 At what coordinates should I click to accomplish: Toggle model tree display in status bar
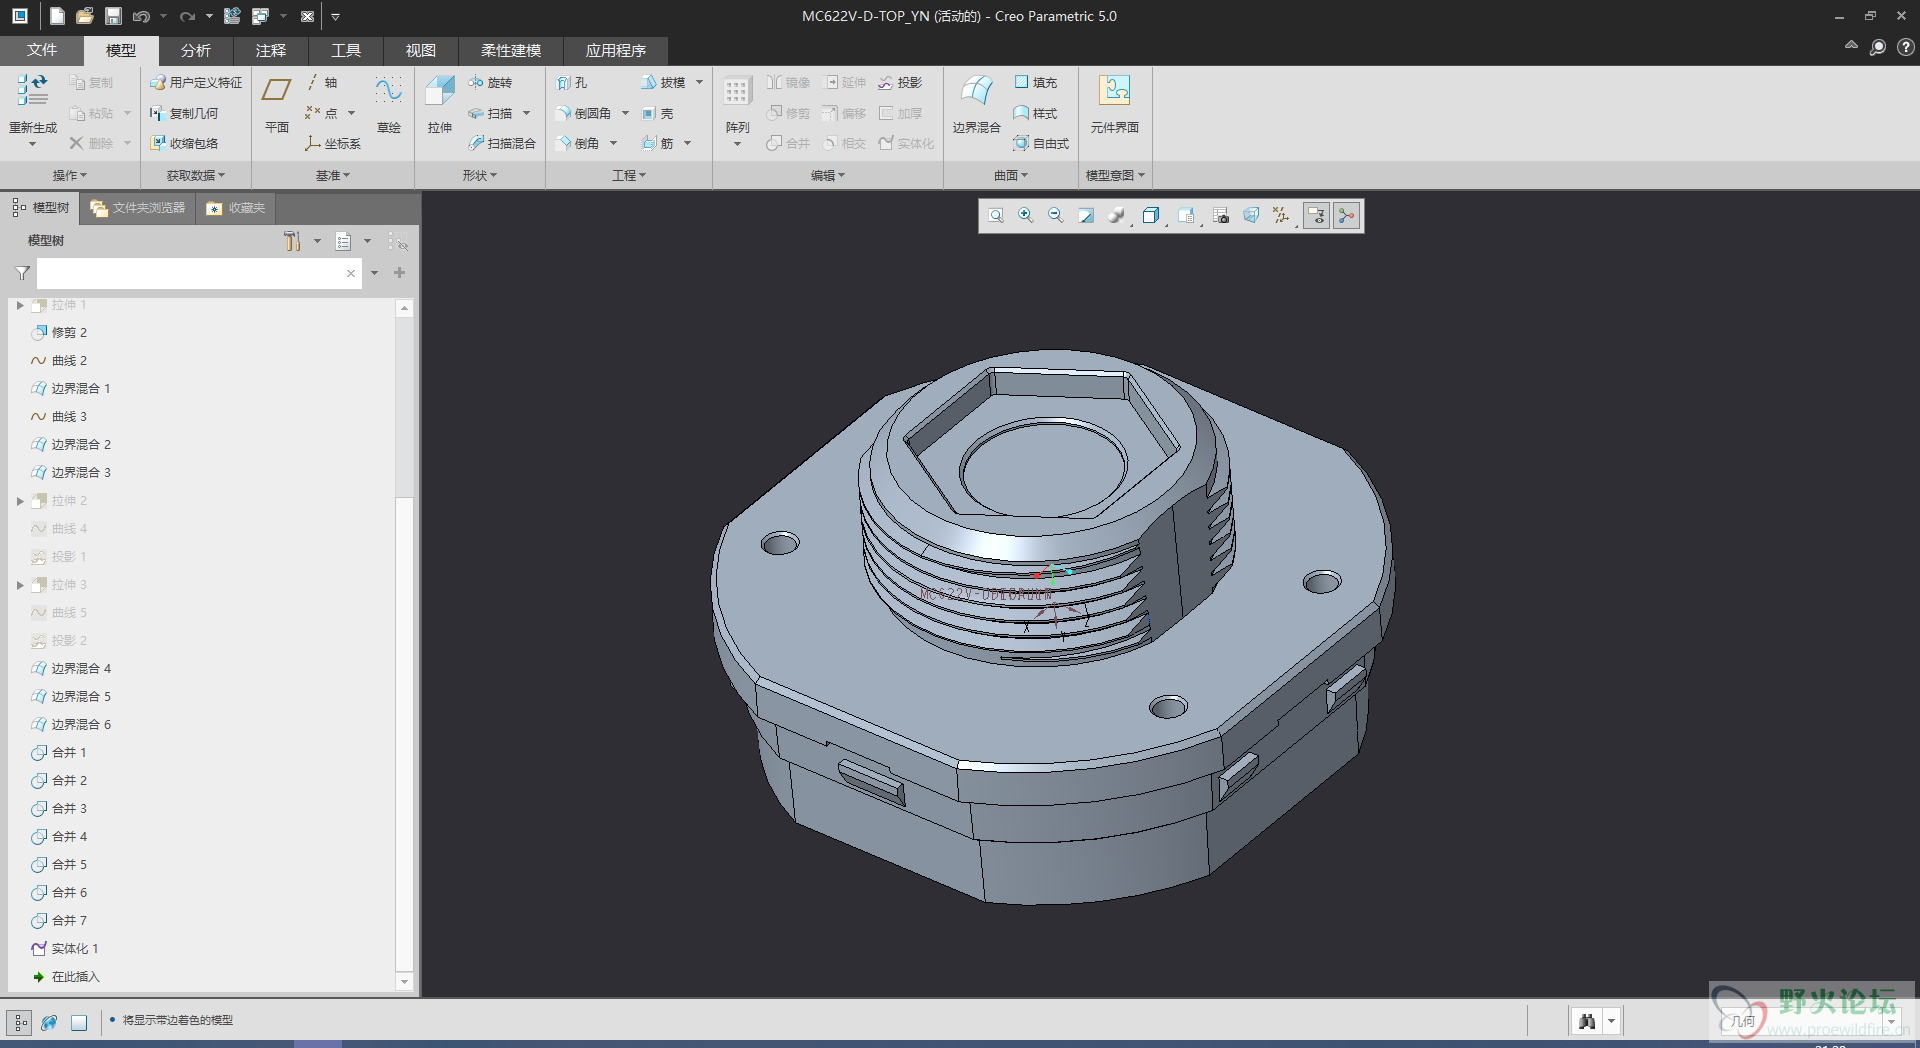tap(19, 1022)
